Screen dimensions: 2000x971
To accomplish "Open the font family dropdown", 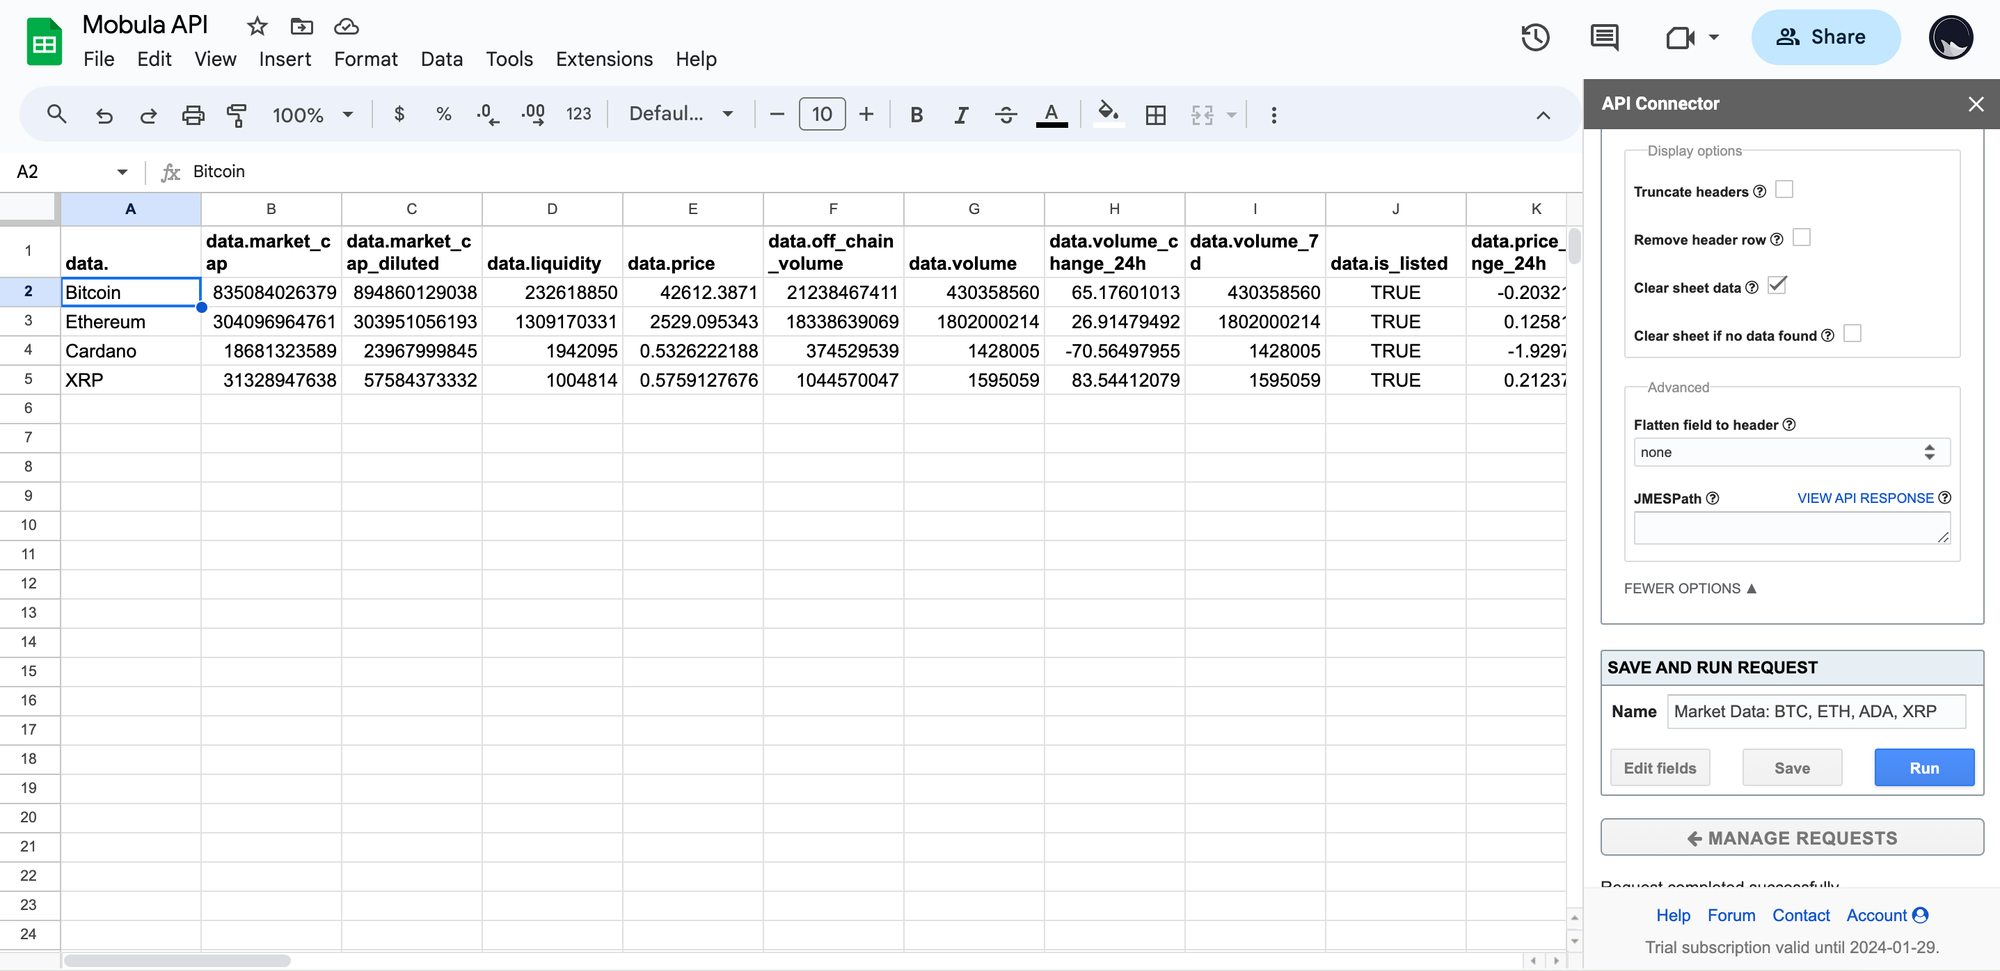I will coord(681,114).
